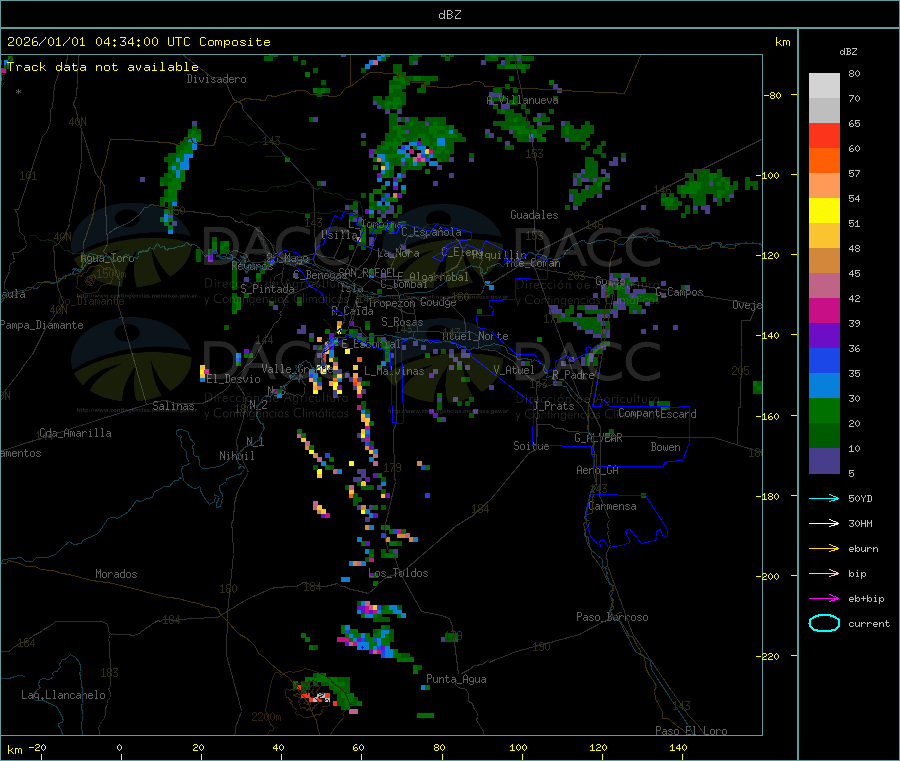The height and width of the screenshot is (761, 900).
Task: Click the G_ALVEAR map label
Action: click(x=598, y=438)
